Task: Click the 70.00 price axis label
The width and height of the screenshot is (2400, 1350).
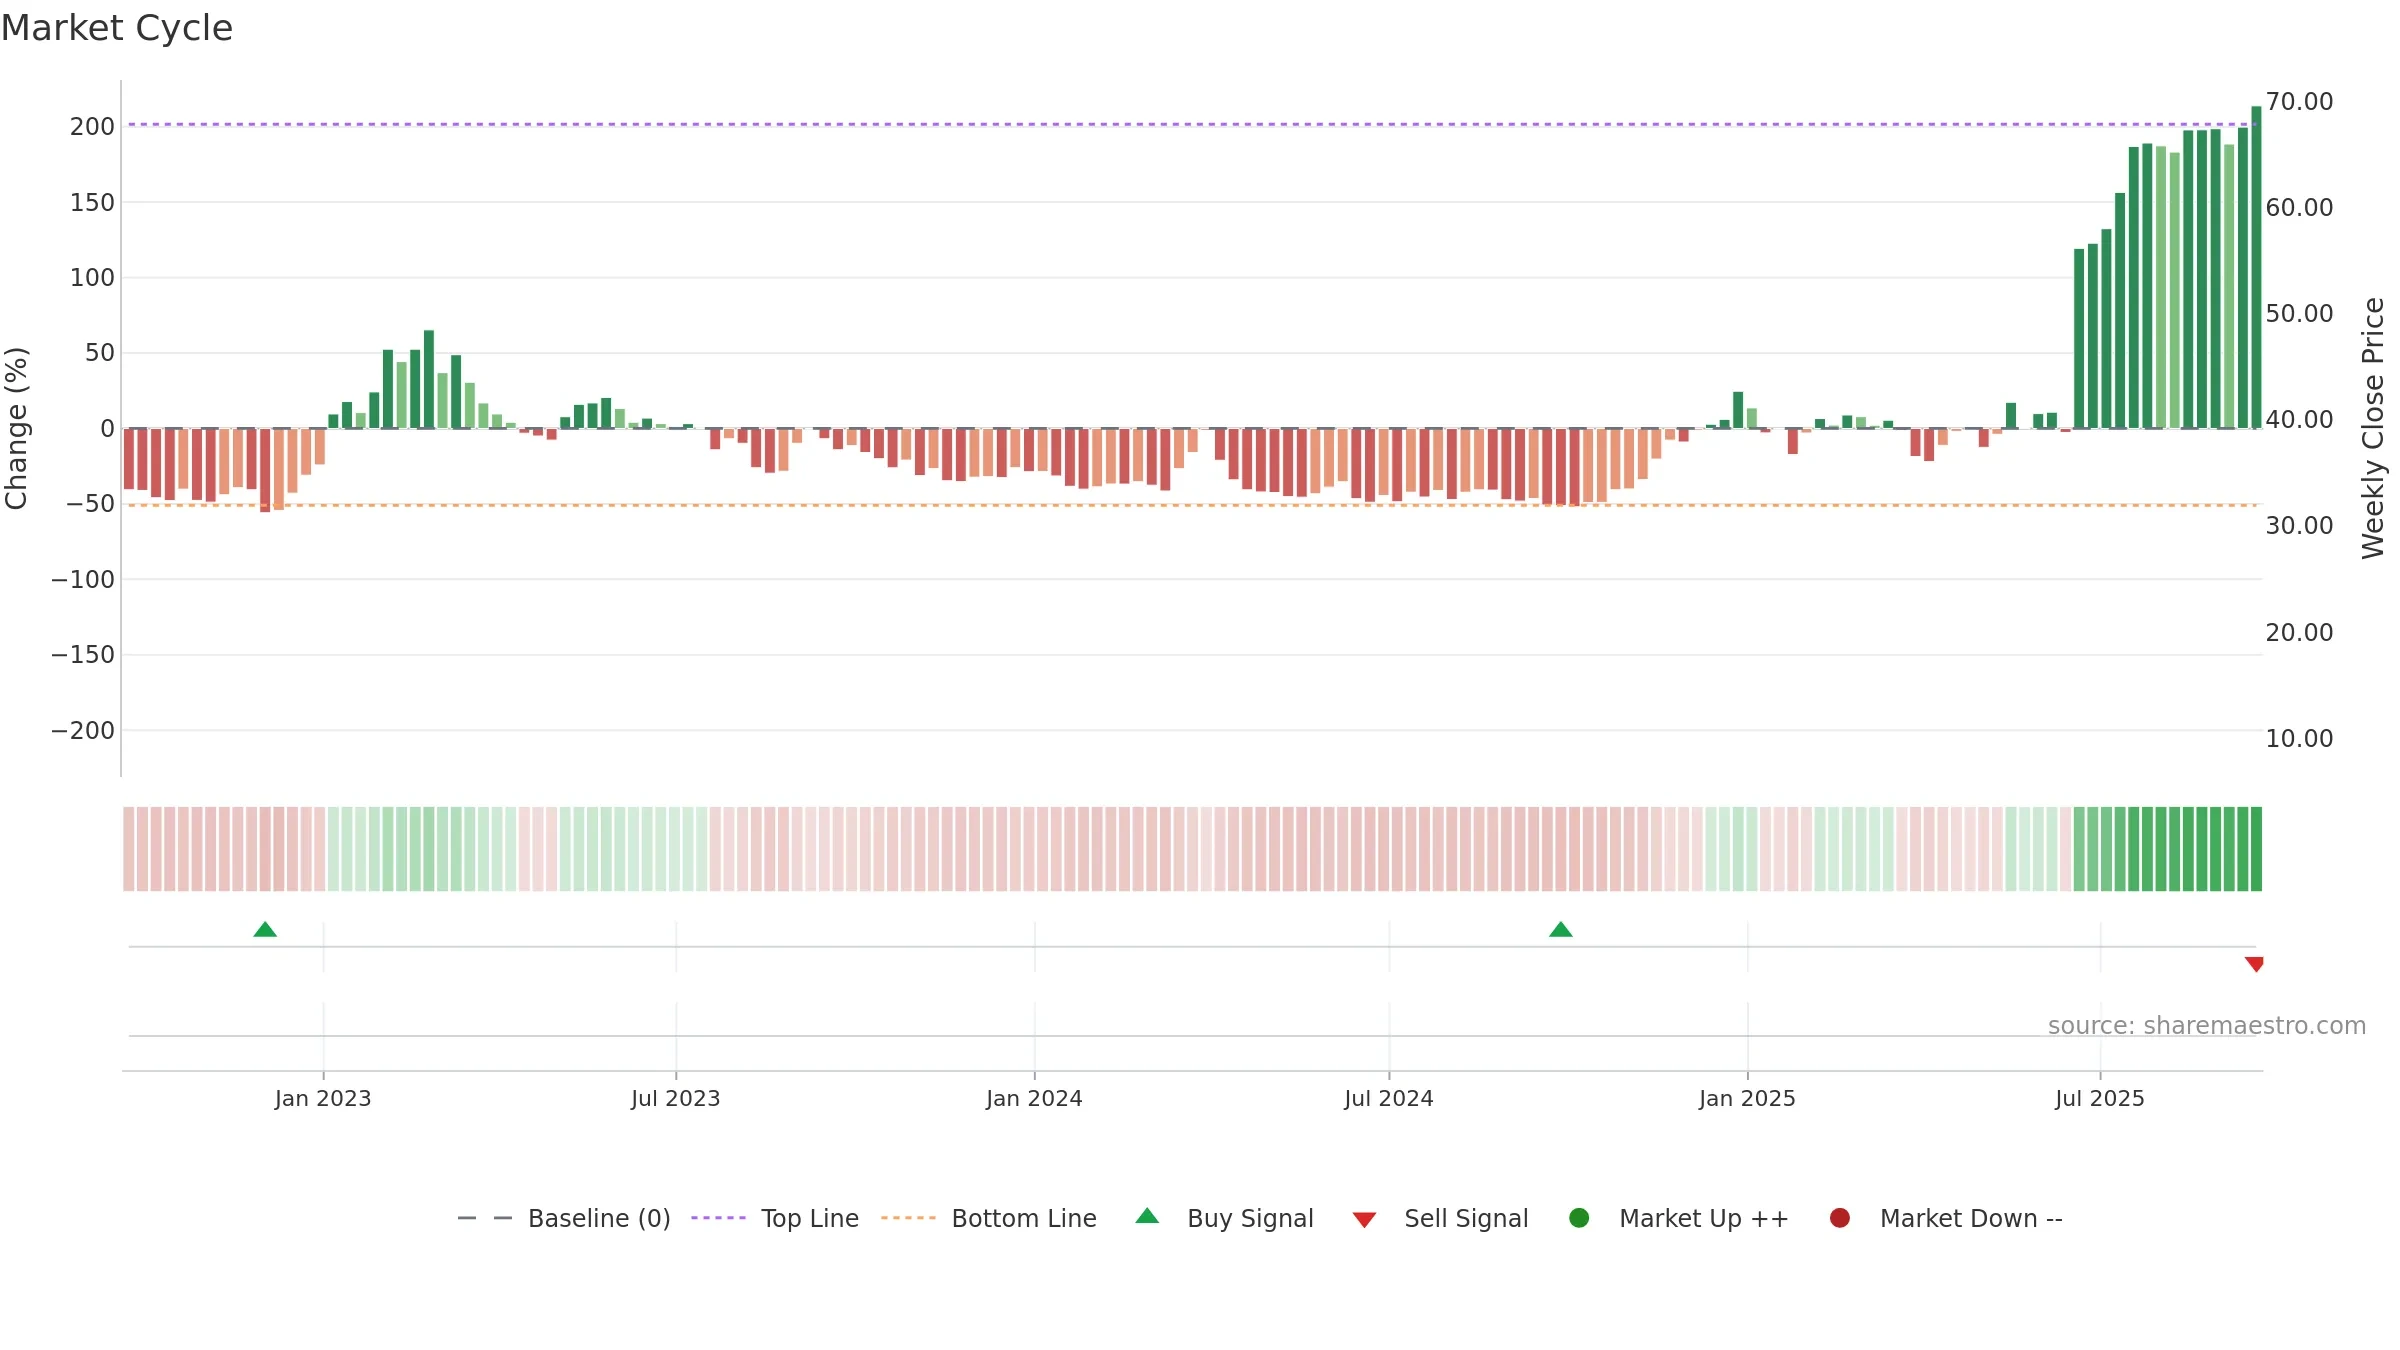Action: (x=2299, y=102)
